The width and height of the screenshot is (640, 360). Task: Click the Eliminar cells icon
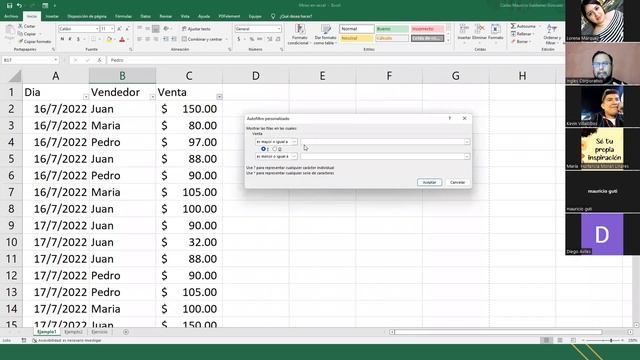(480, 29)
